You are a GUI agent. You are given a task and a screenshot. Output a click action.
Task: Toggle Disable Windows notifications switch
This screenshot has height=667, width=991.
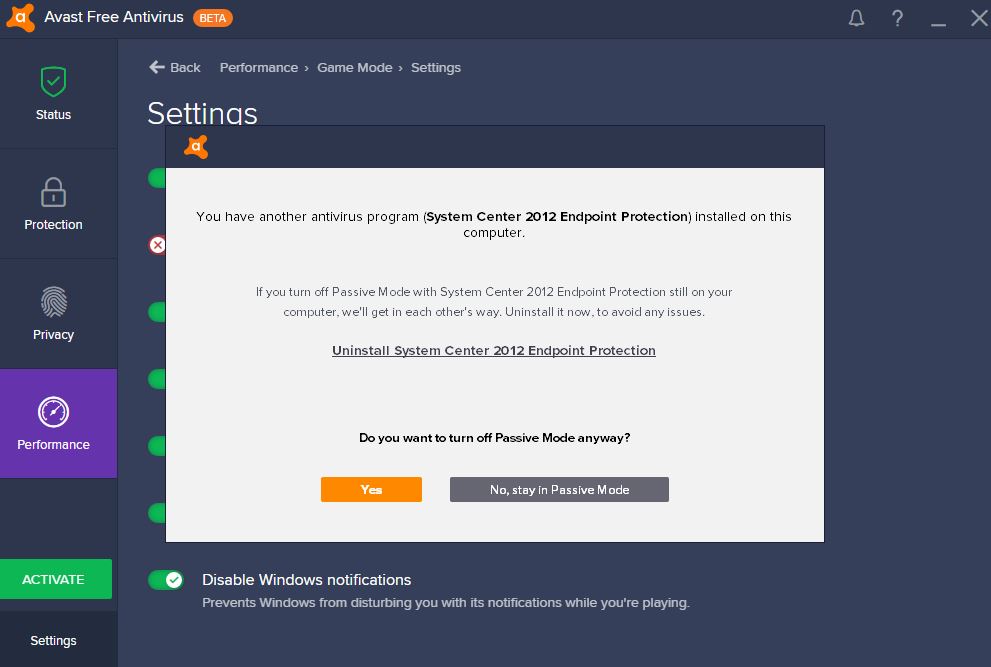tap(165, 580)
